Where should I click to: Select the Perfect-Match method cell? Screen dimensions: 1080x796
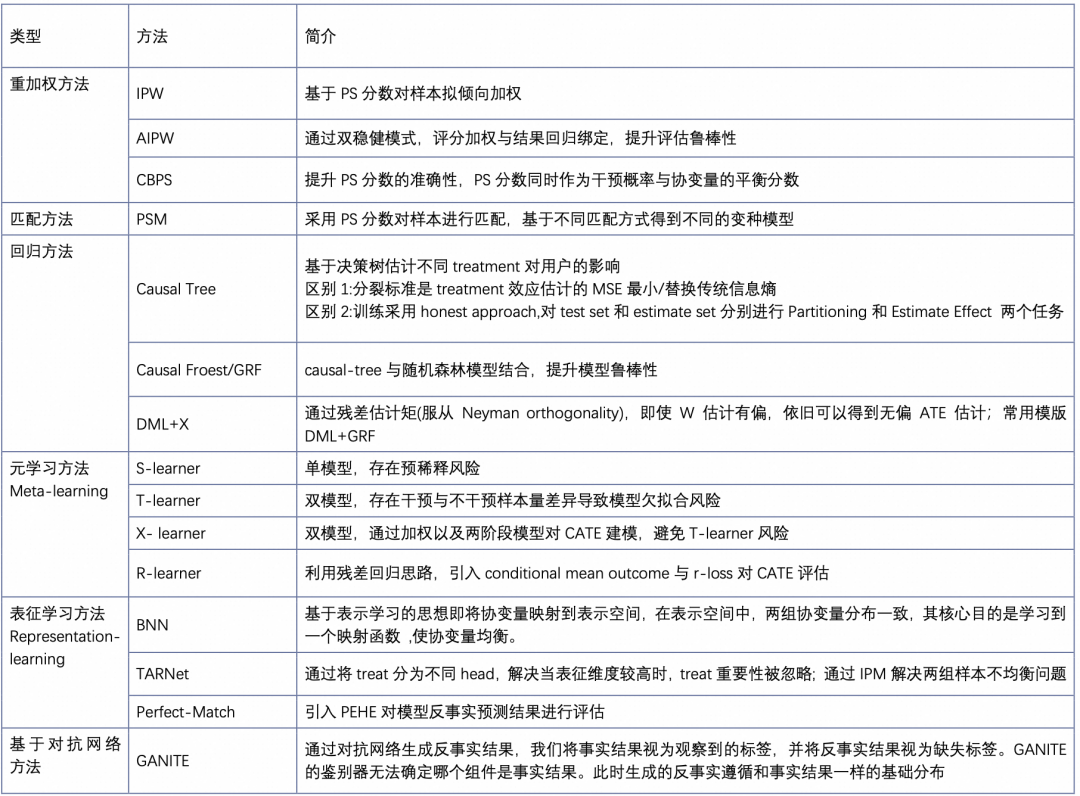point(186,712)
